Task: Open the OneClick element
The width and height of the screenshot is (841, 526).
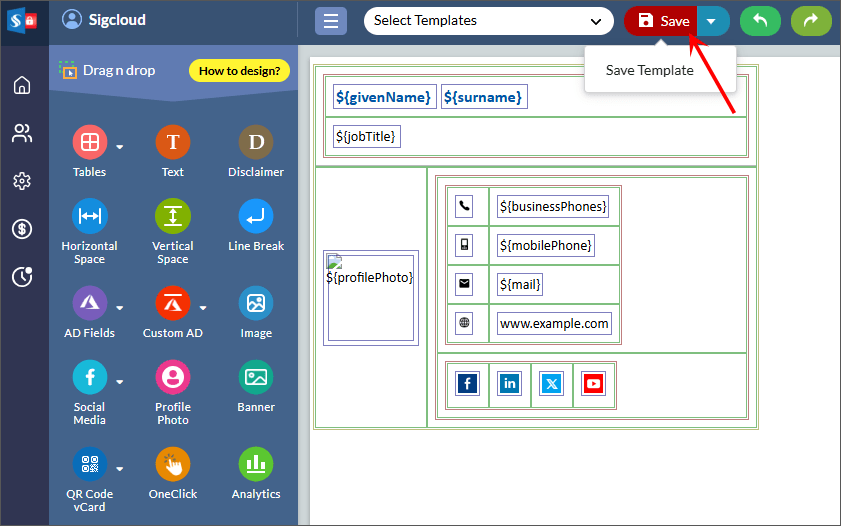Action: 172,465
